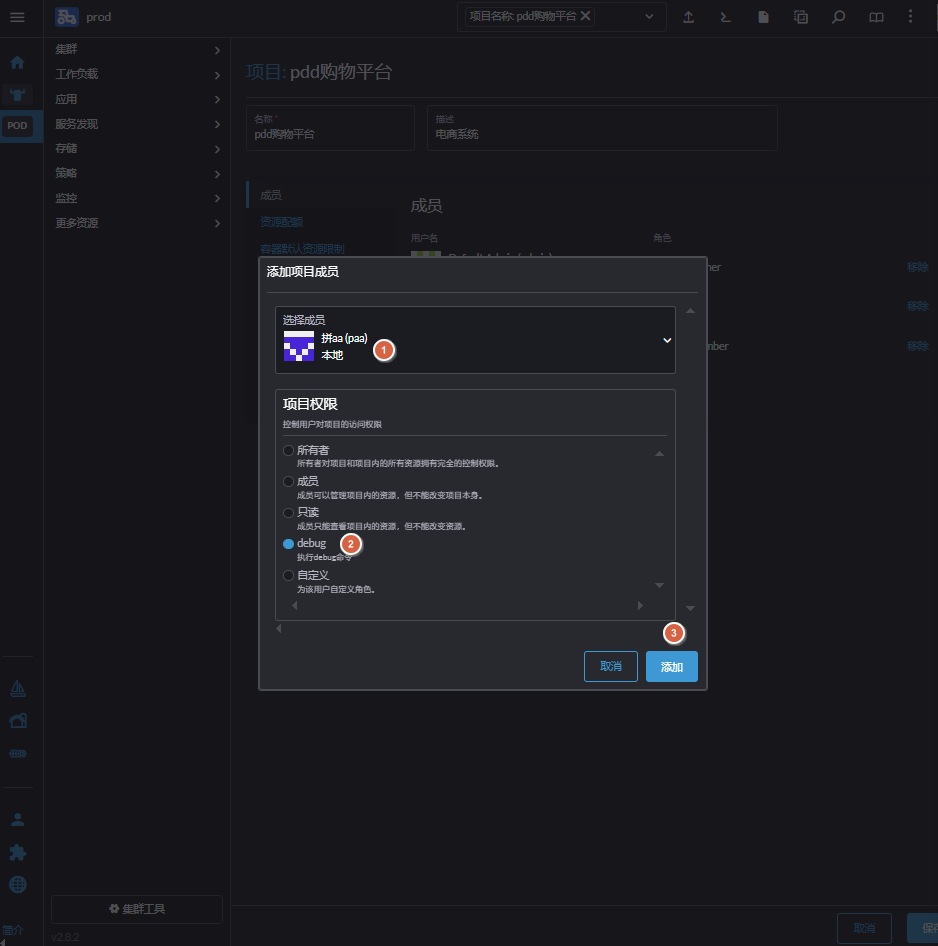Remove the first listed member
This screenshot has height=946, width=938.
[x=917, y=267]
